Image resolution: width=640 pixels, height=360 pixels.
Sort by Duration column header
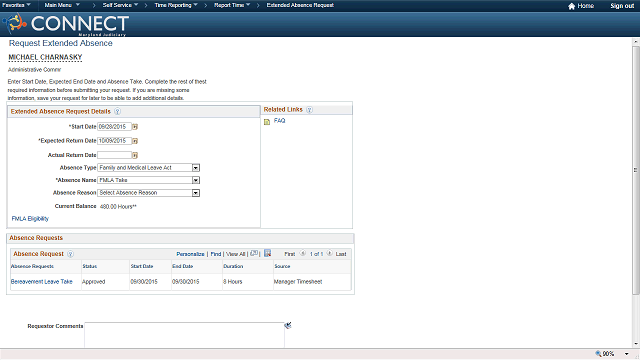(x=233, y=266)
